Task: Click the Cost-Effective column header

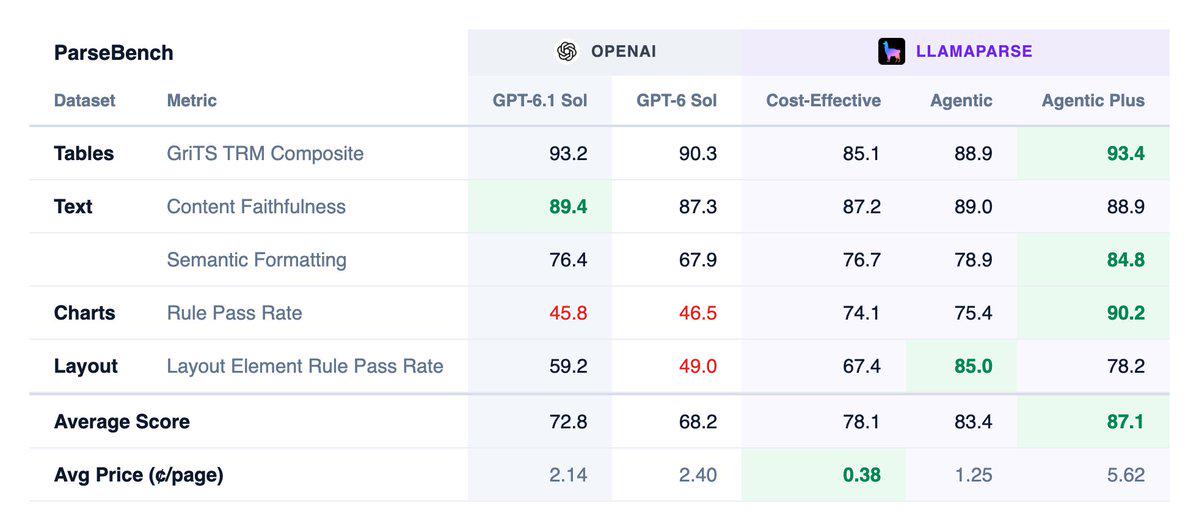Action: pos(824,100)
